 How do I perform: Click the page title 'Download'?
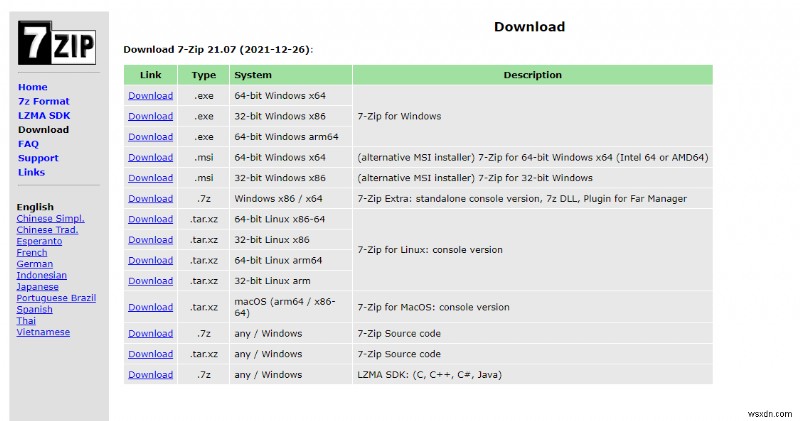pyautogui.click(x=529, y=27)
